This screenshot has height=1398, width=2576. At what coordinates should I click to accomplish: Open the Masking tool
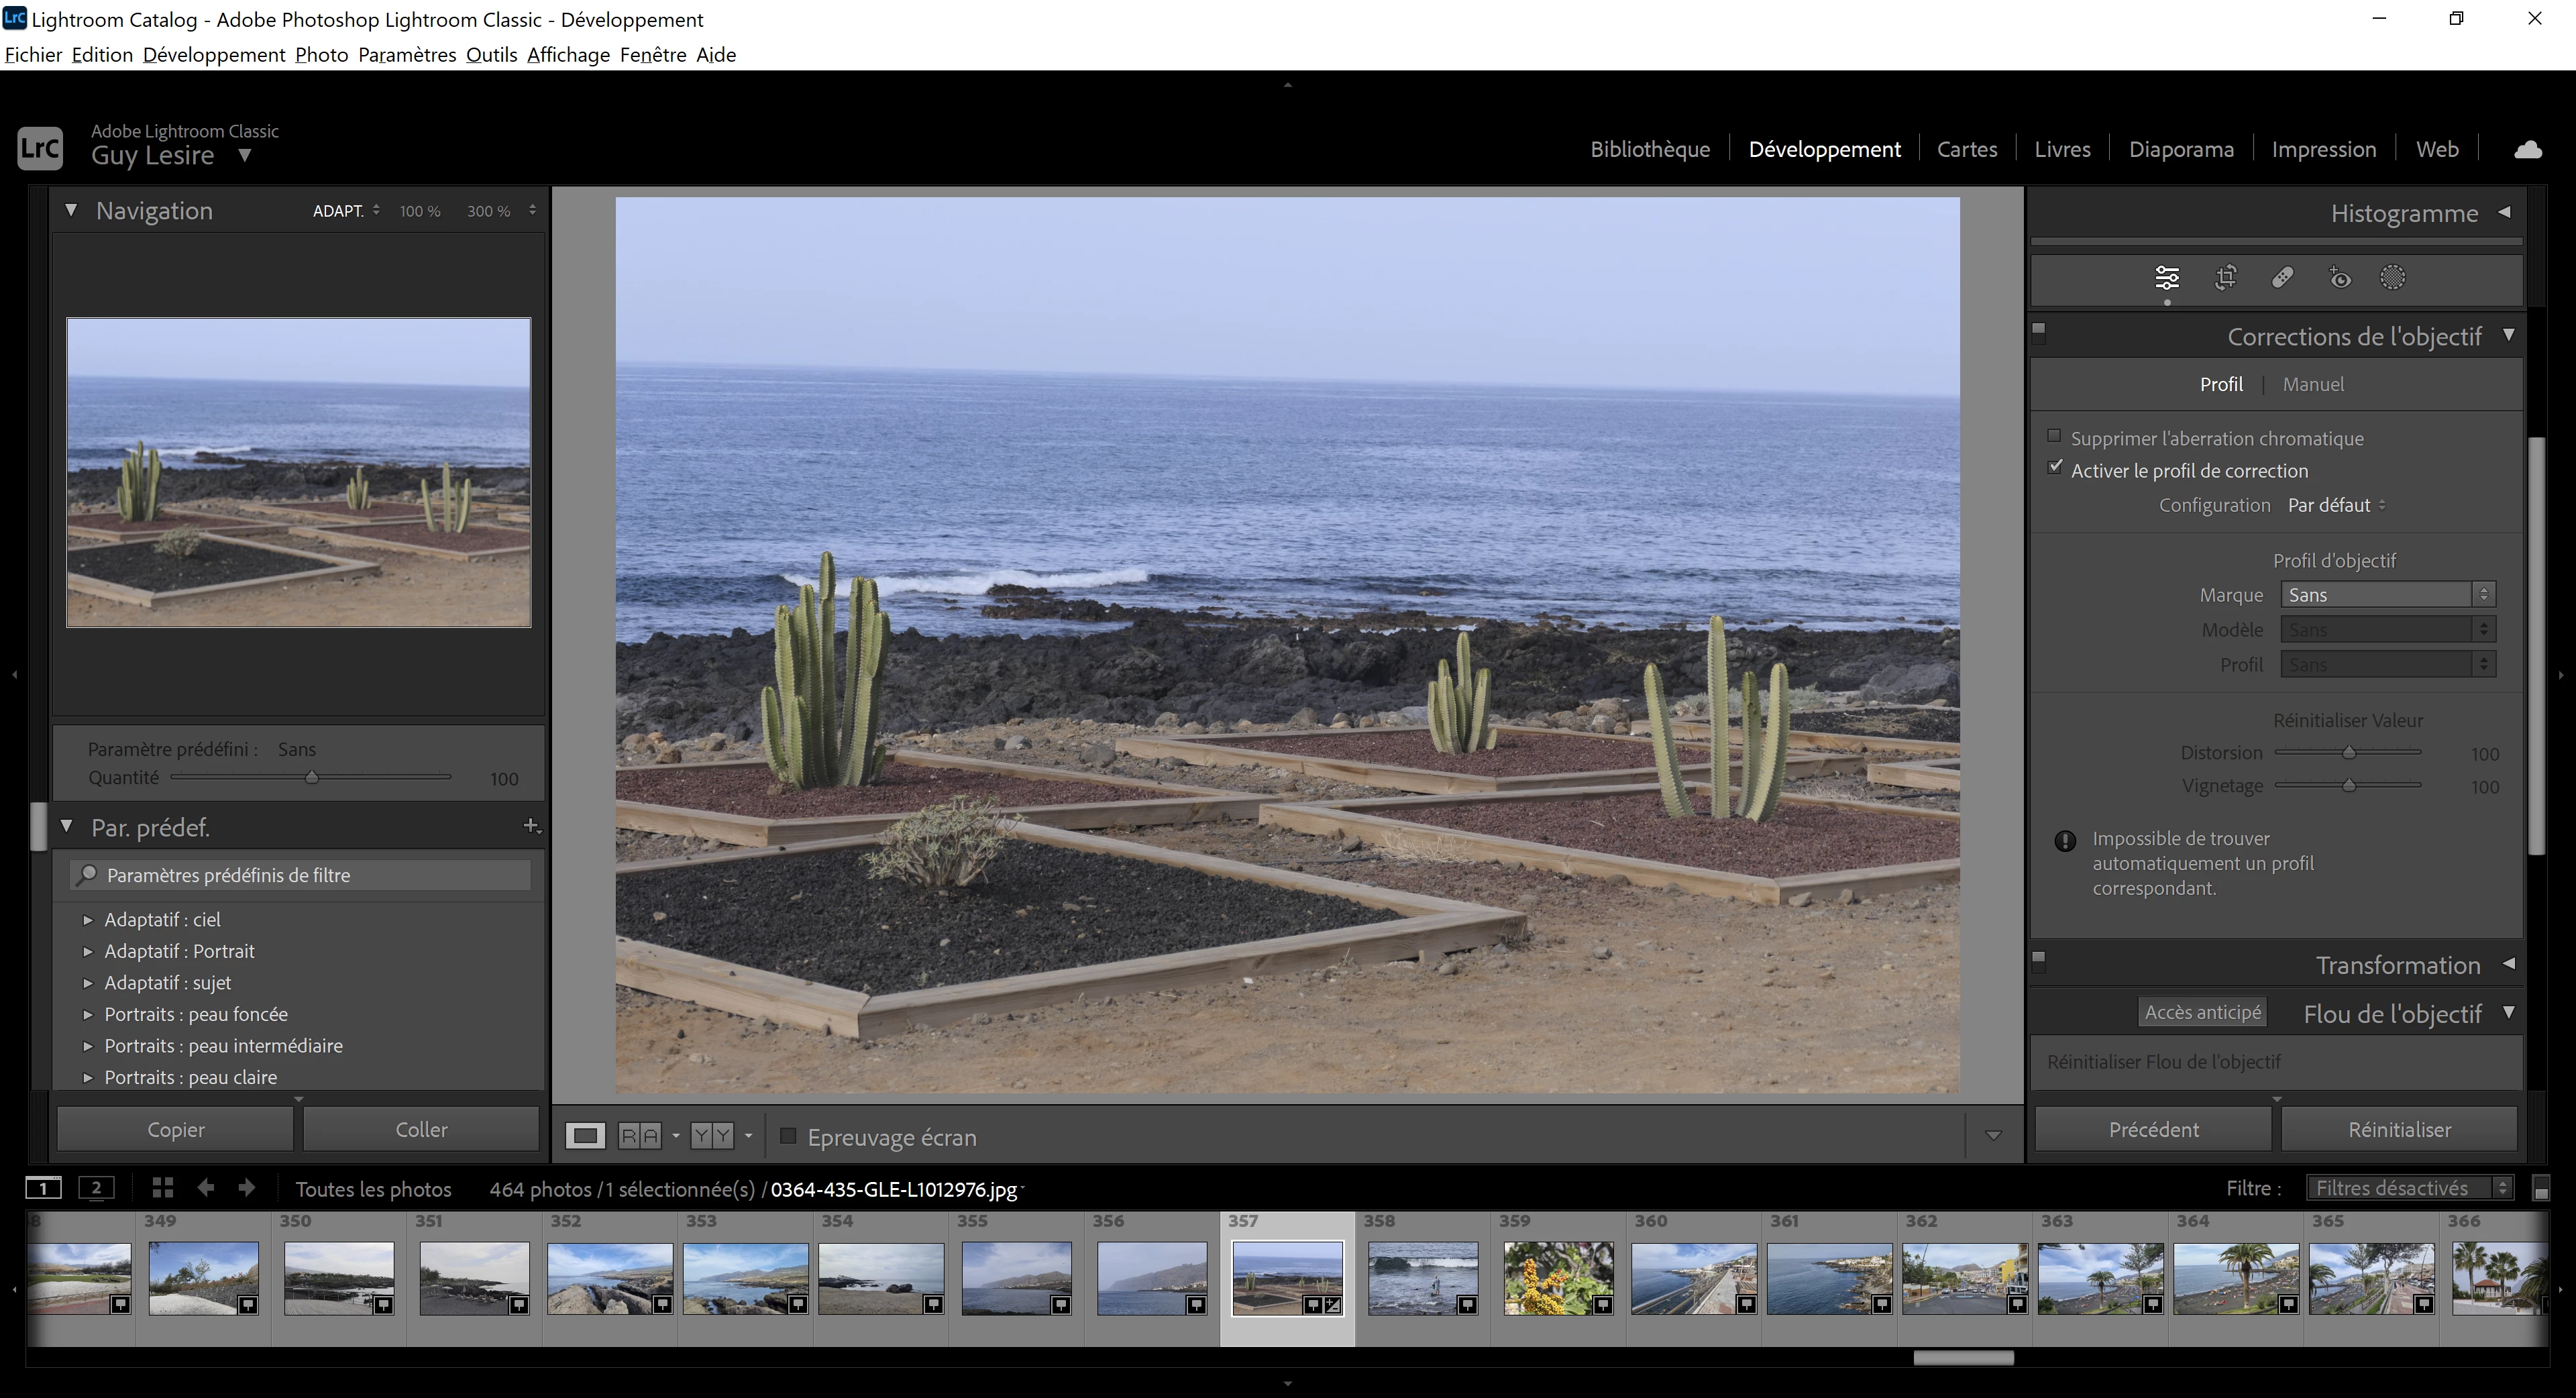(2392, 278)
